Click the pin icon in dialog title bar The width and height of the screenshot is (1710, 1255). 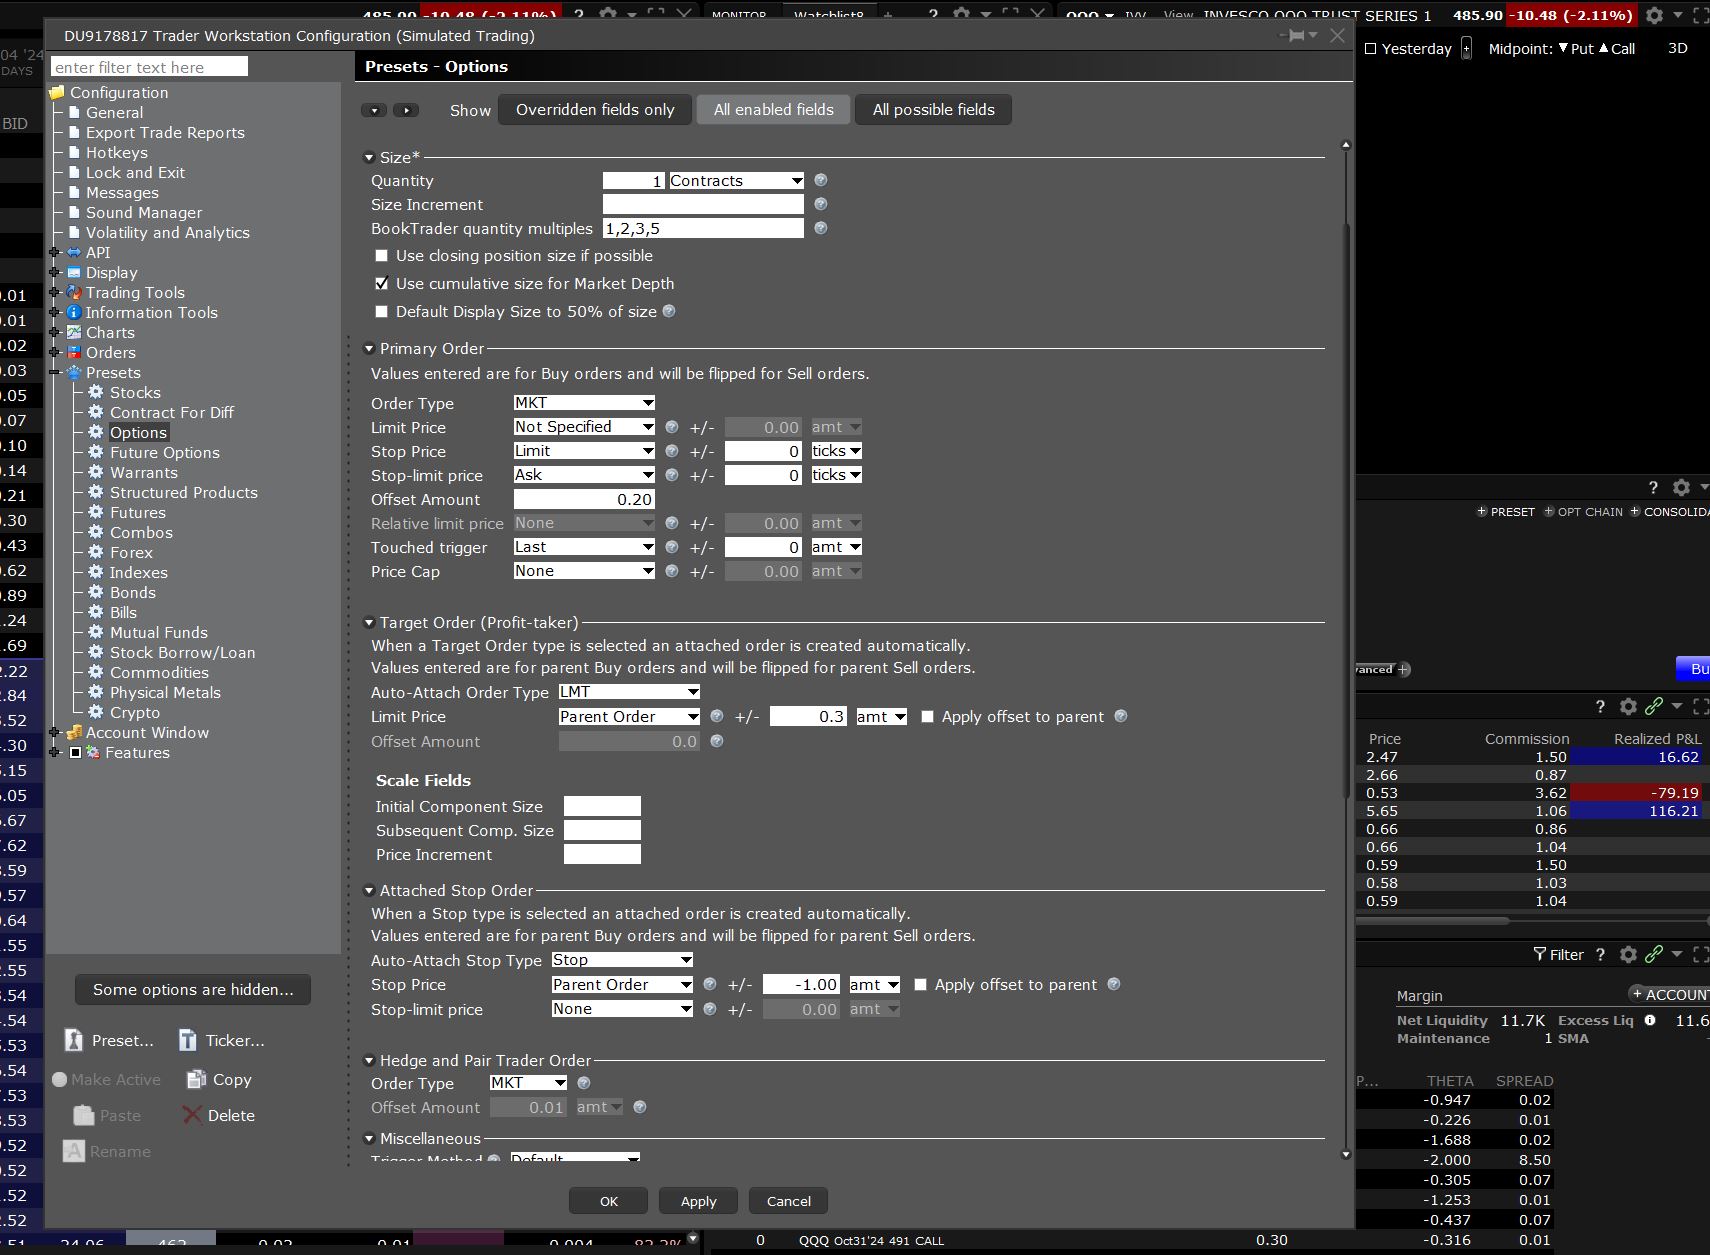pos(1297,36)
